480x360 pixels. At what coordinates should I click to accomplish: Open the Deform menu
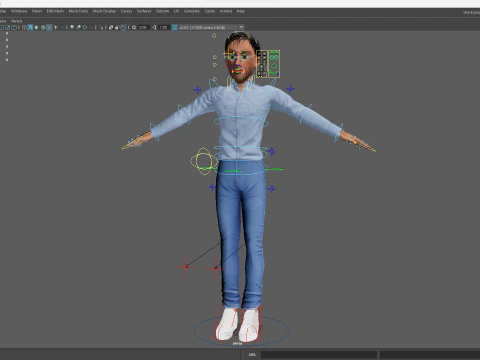[x=162, y=11]
